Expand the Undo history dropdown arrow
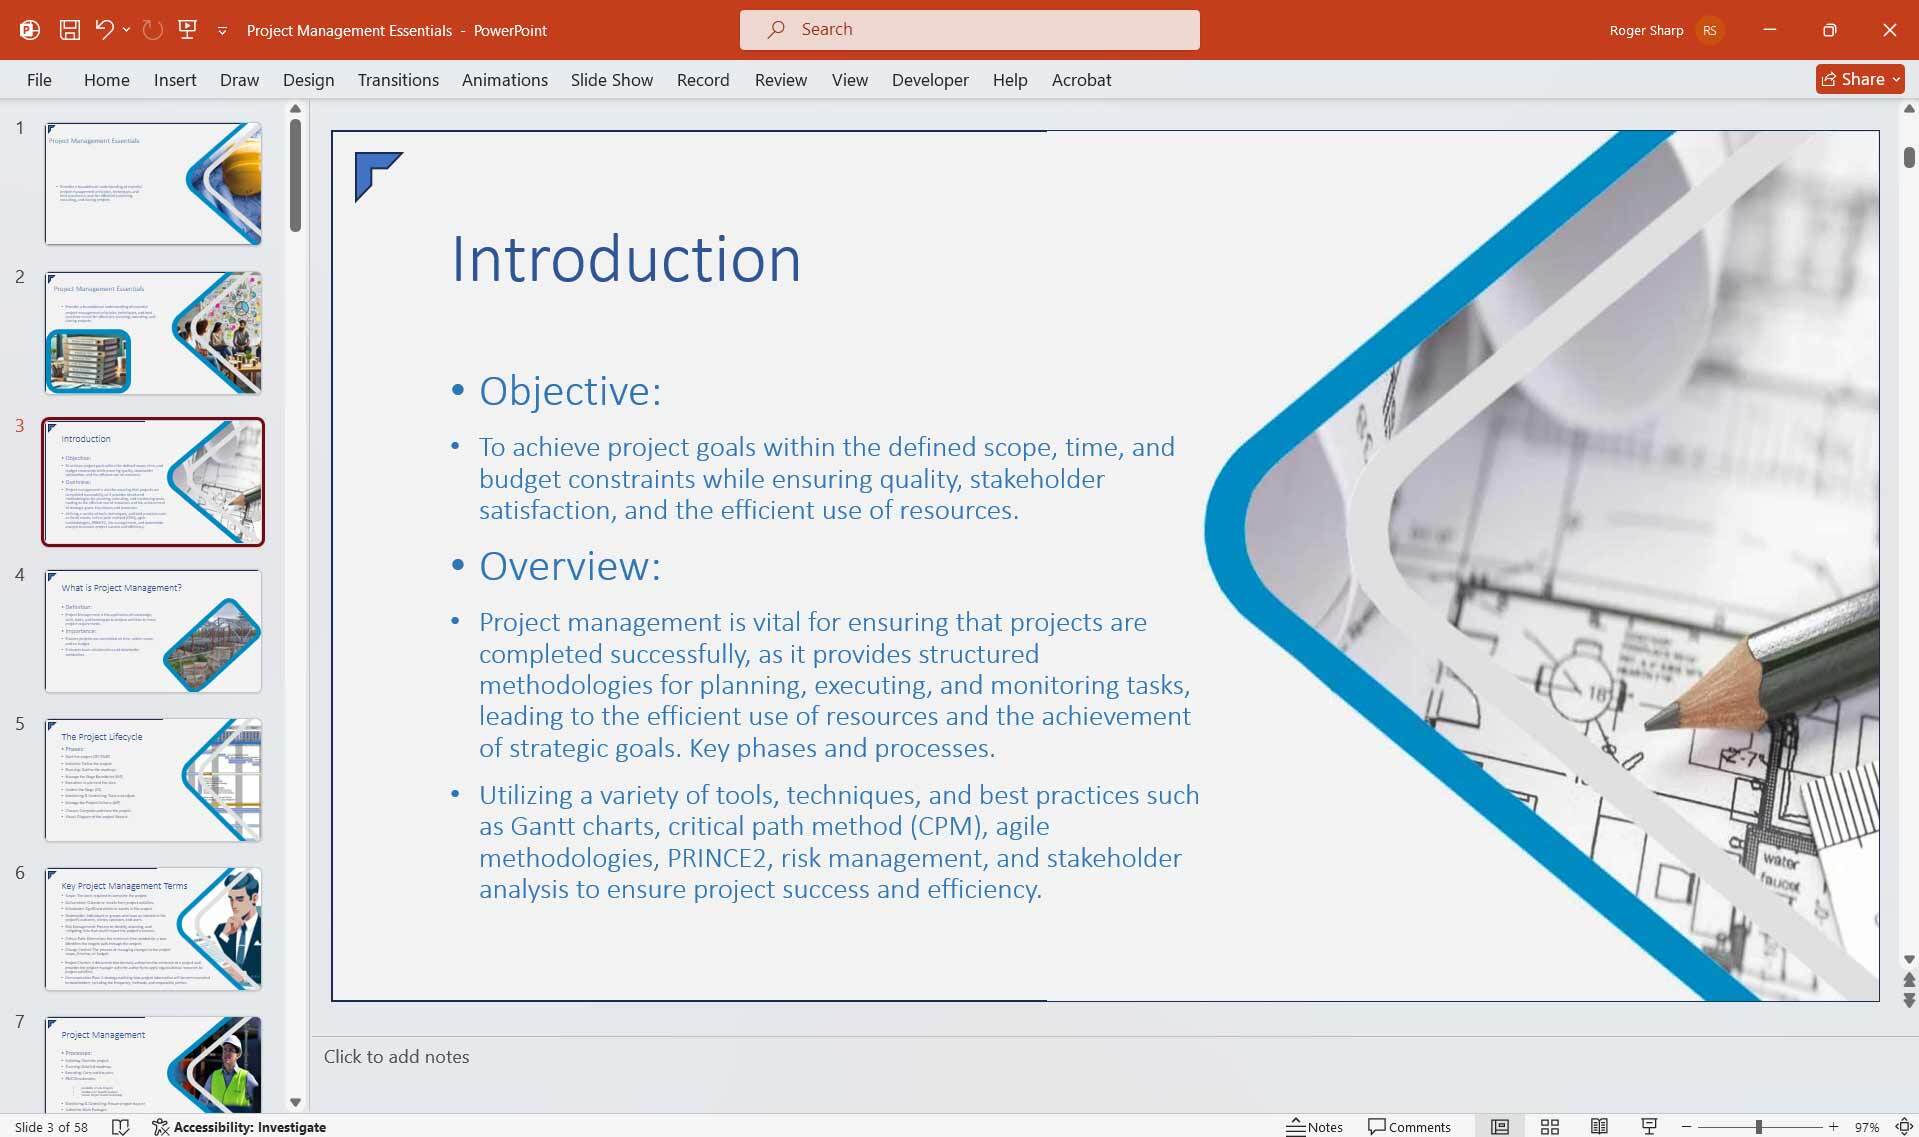This screenshot has height=1137, width=1919. (127, 30)
